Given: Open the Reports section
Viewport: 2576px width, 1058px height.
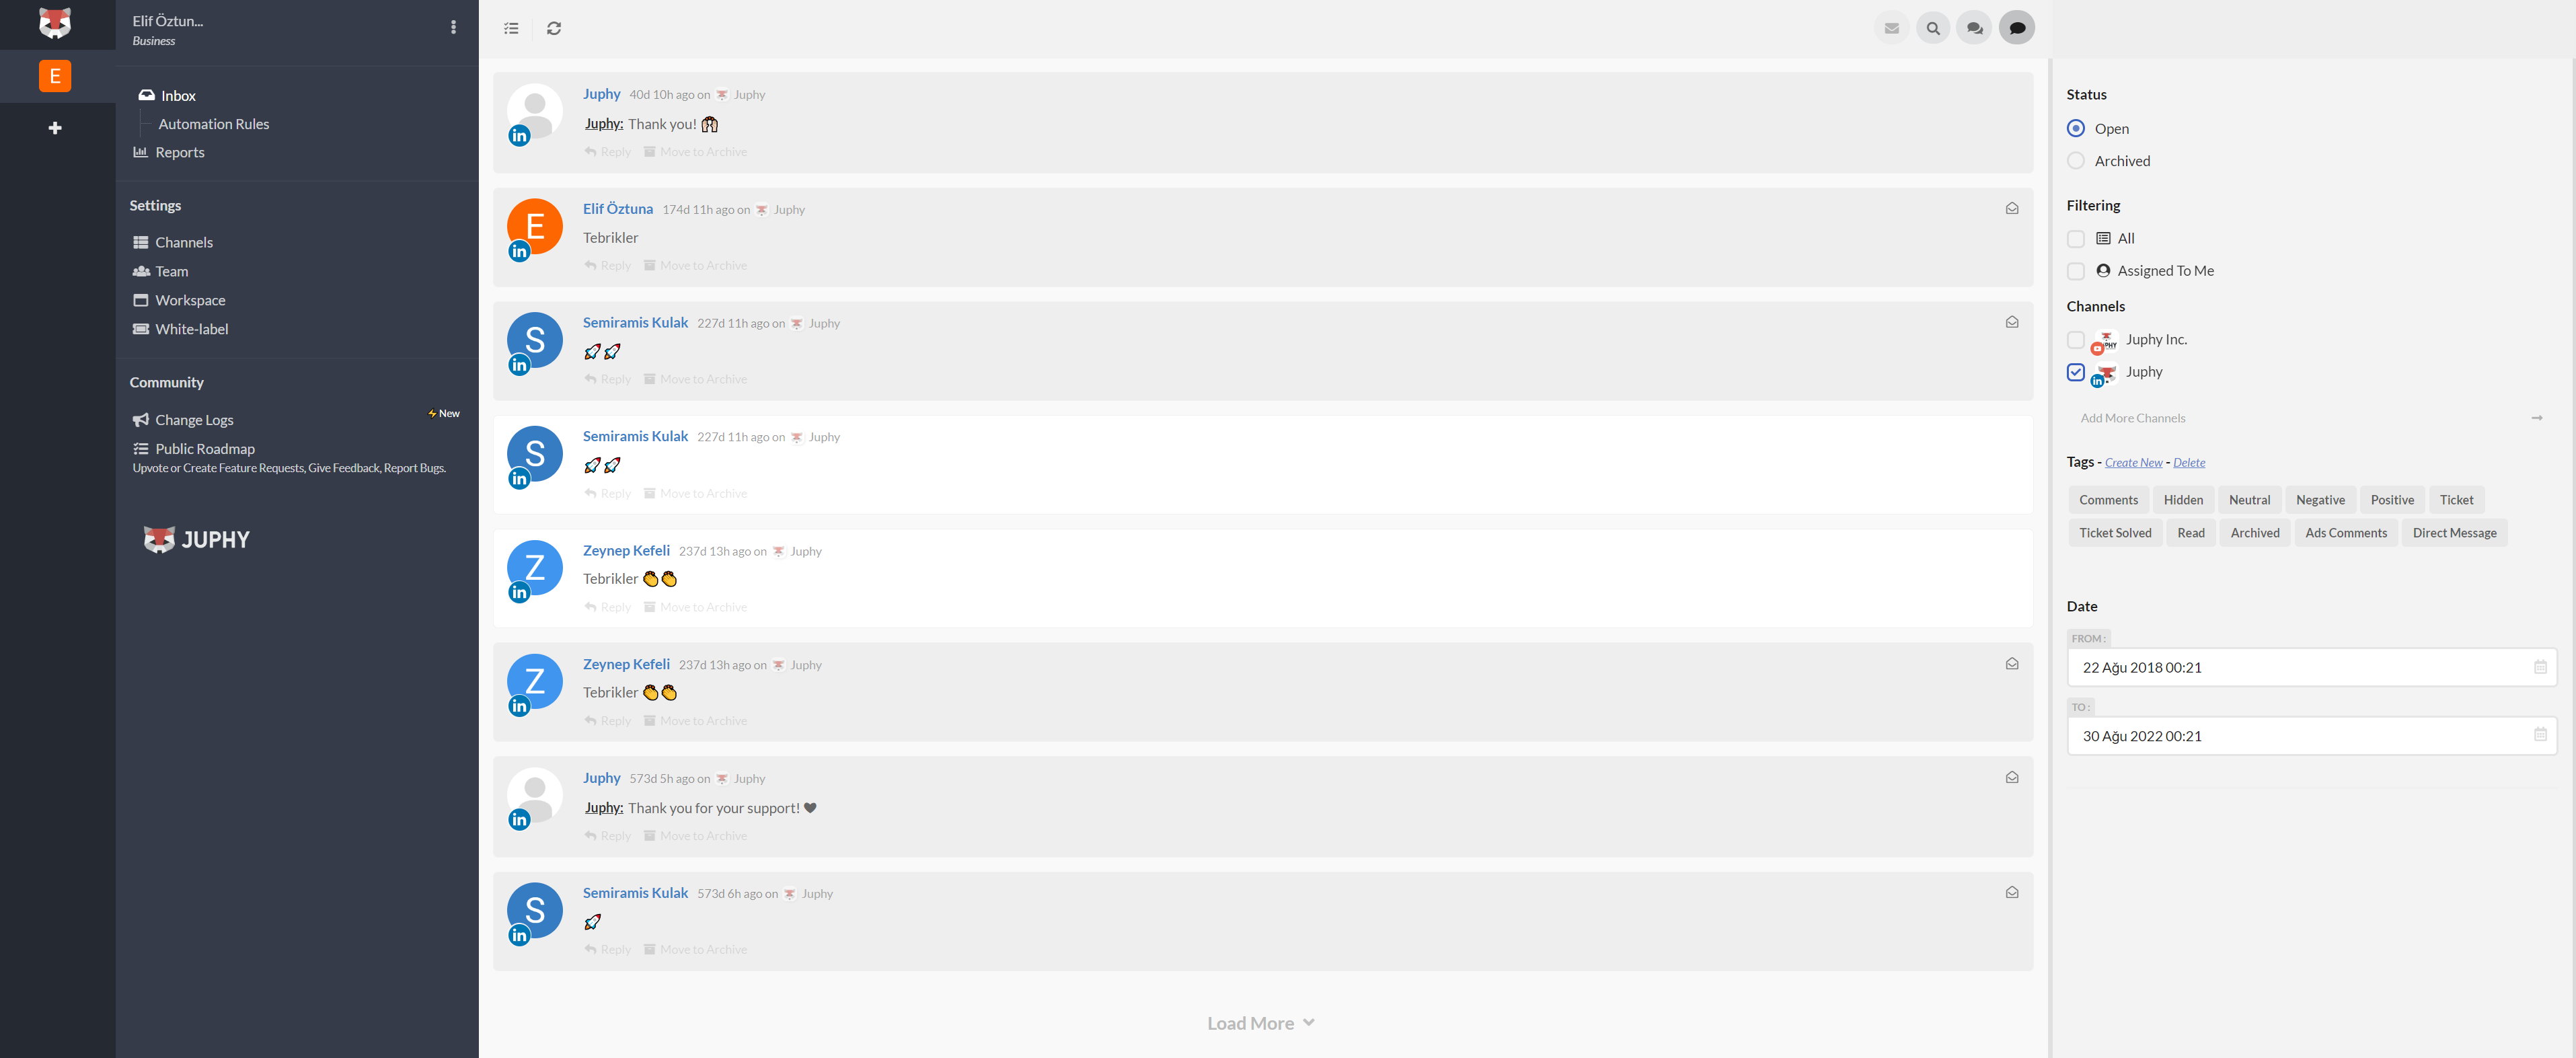Looking at the screenshot, I should (181, 151).
